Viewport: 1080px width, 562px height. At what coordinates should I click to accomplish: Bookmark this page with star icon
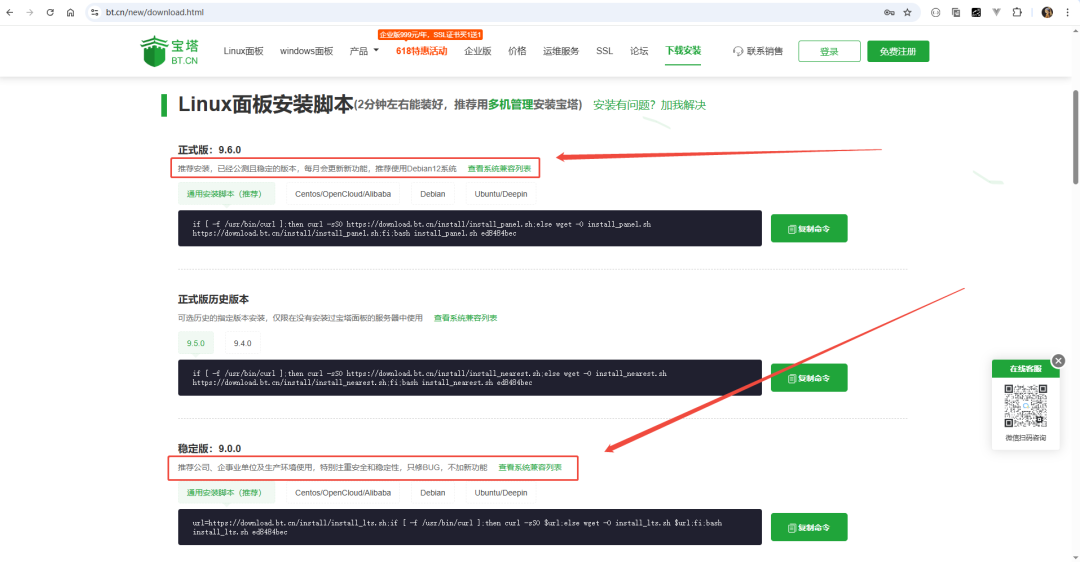coord(908,12)
